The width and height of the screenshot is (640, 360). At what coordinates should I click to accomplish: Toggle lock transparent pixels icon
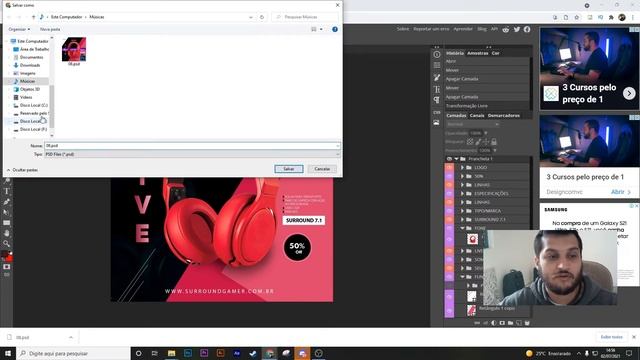pos(470,142)
